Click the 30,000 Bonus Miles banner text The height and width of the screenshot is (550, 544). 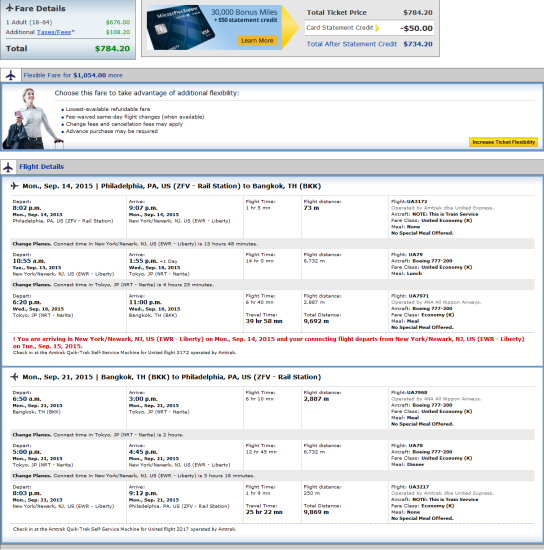click(244, 12)
